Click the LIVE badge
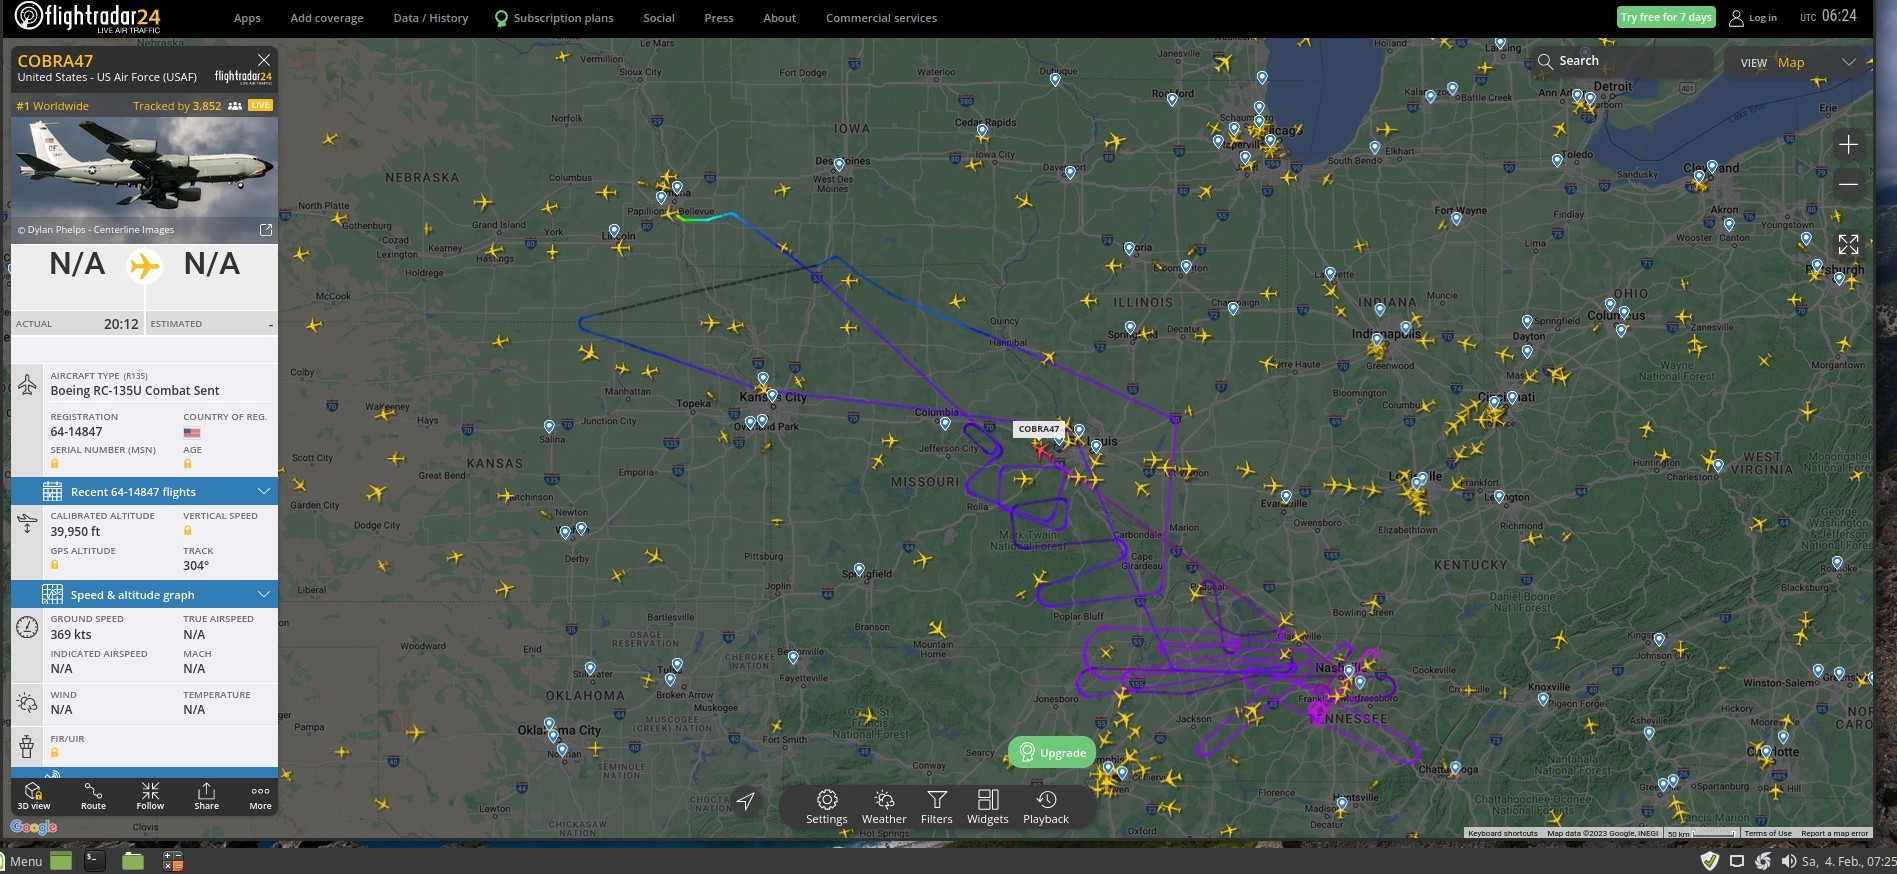 tap(260, 105)
